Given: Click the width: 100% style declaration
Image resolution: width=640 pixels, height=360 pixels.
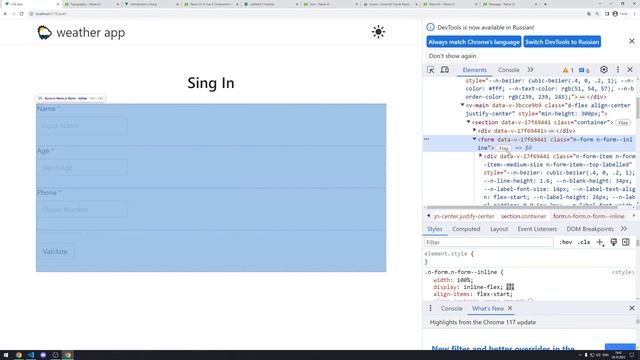Looking at the screenshot, I should point(453,280).
